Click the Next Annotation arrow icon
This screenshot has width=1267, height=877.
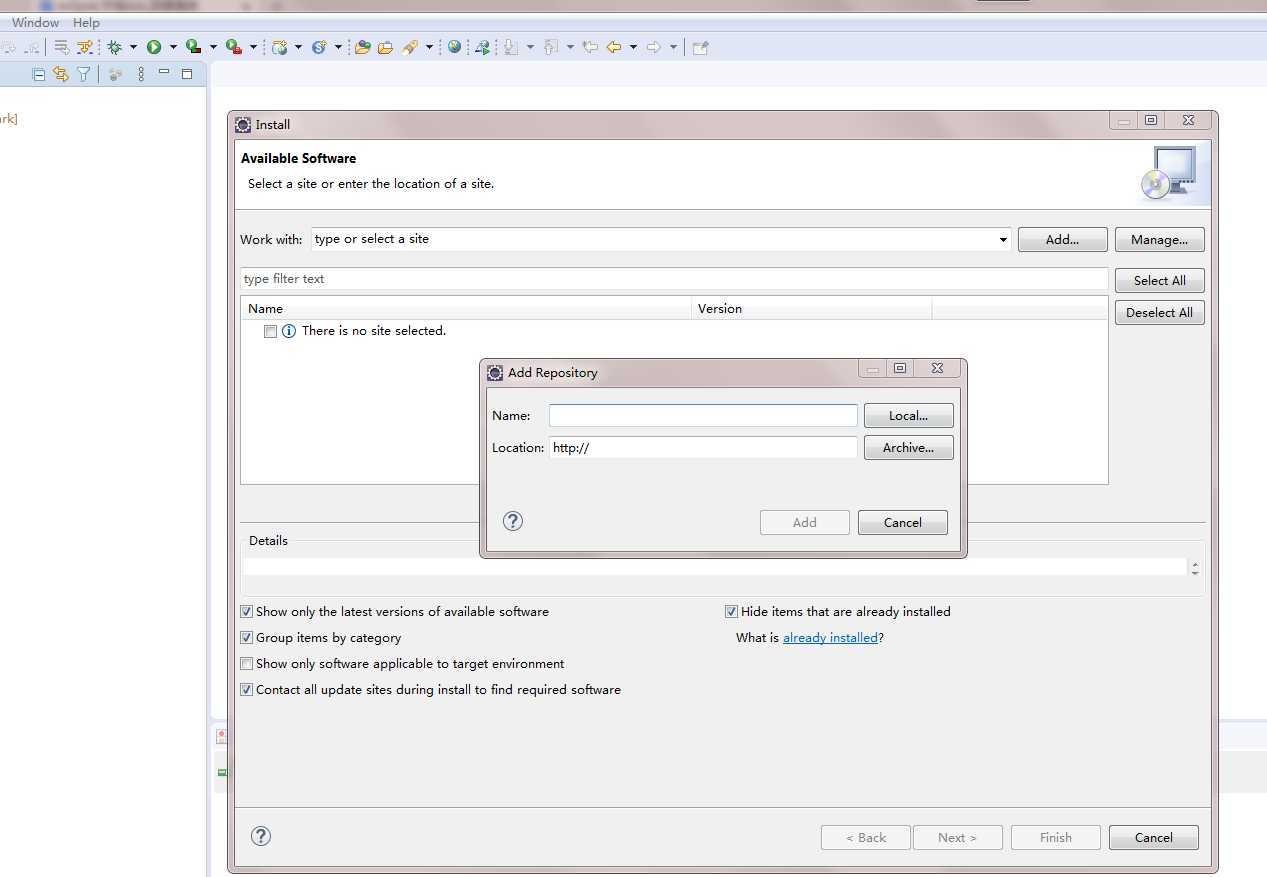point(511,47)
